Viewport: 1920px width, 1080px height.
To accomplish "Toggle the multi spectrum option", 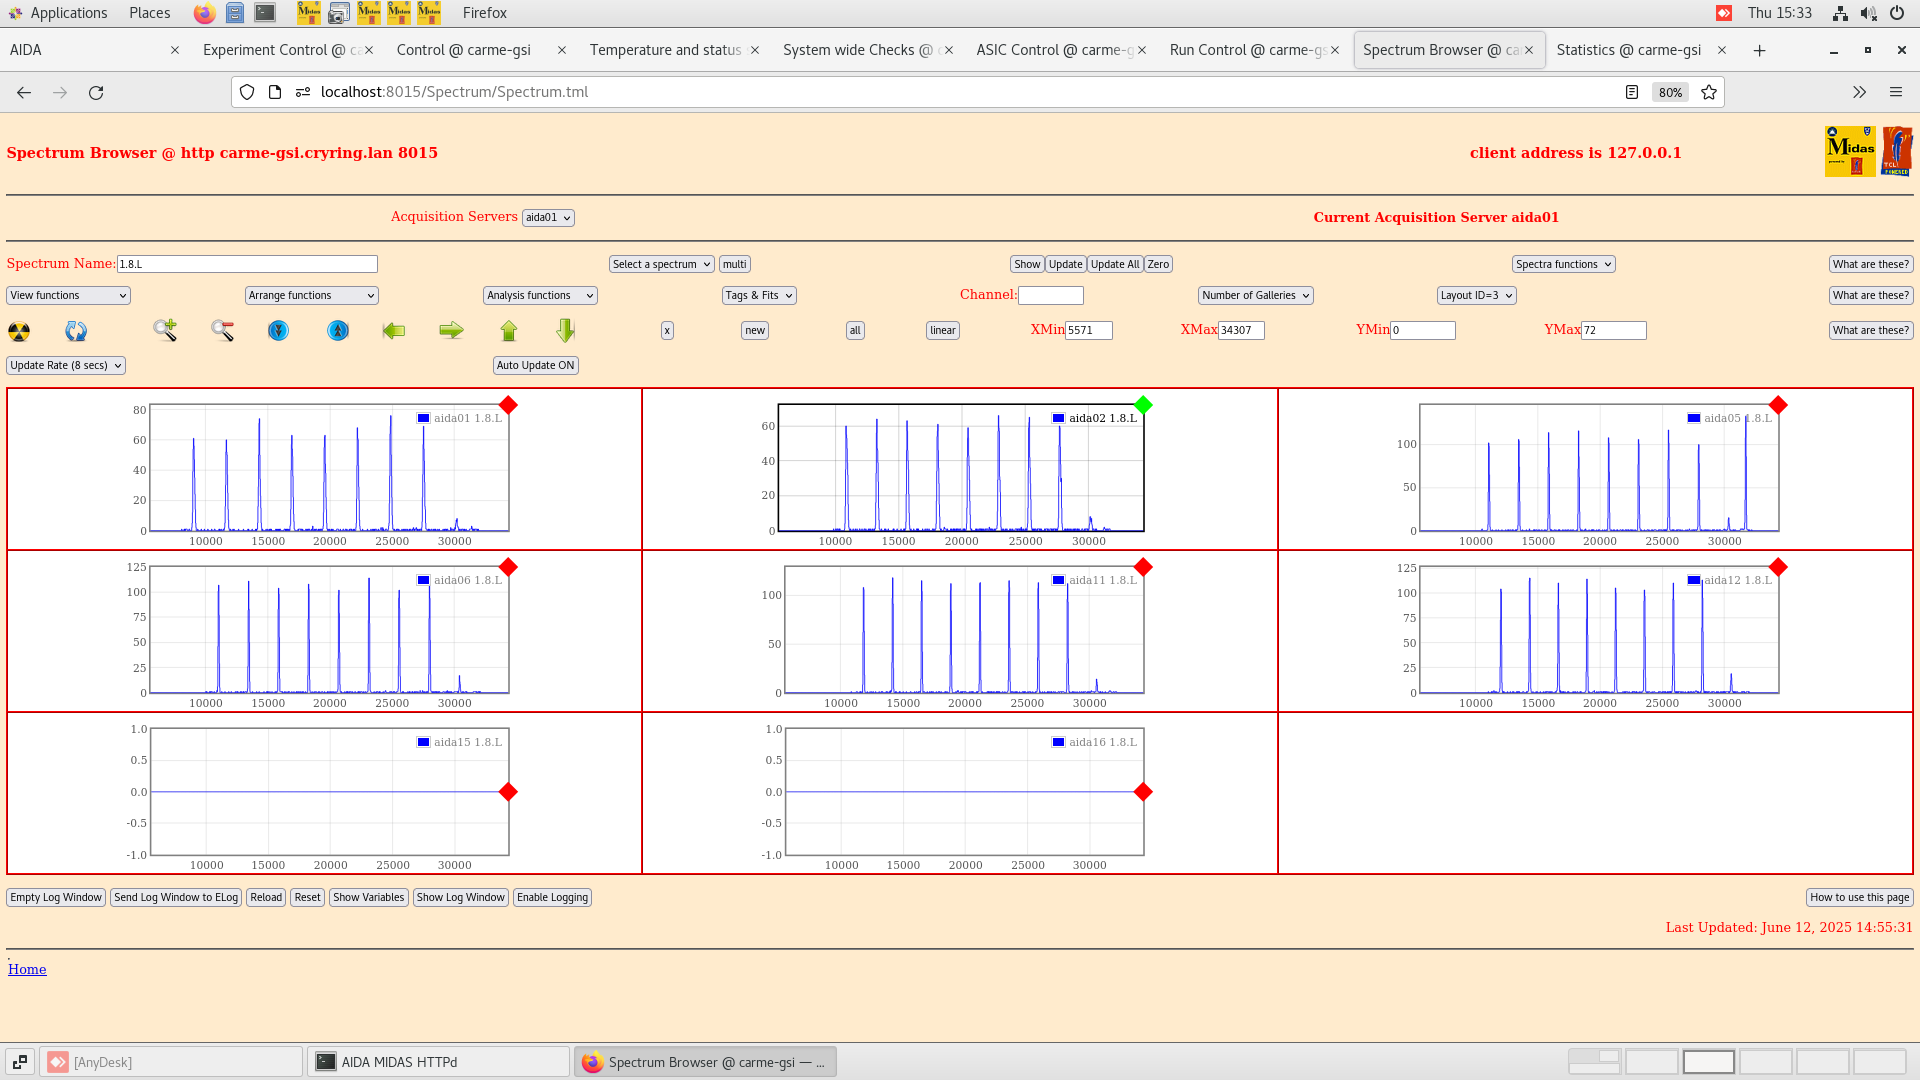I will 734,263.
